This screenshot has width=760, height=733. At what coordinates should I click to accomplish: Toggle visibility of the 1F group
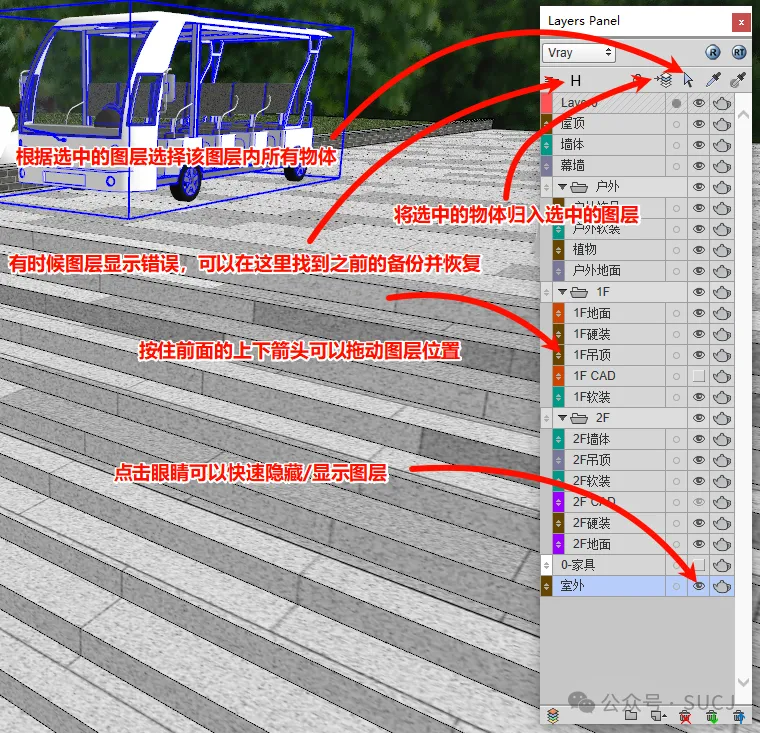pyautogui.click(x=698, y=292)
